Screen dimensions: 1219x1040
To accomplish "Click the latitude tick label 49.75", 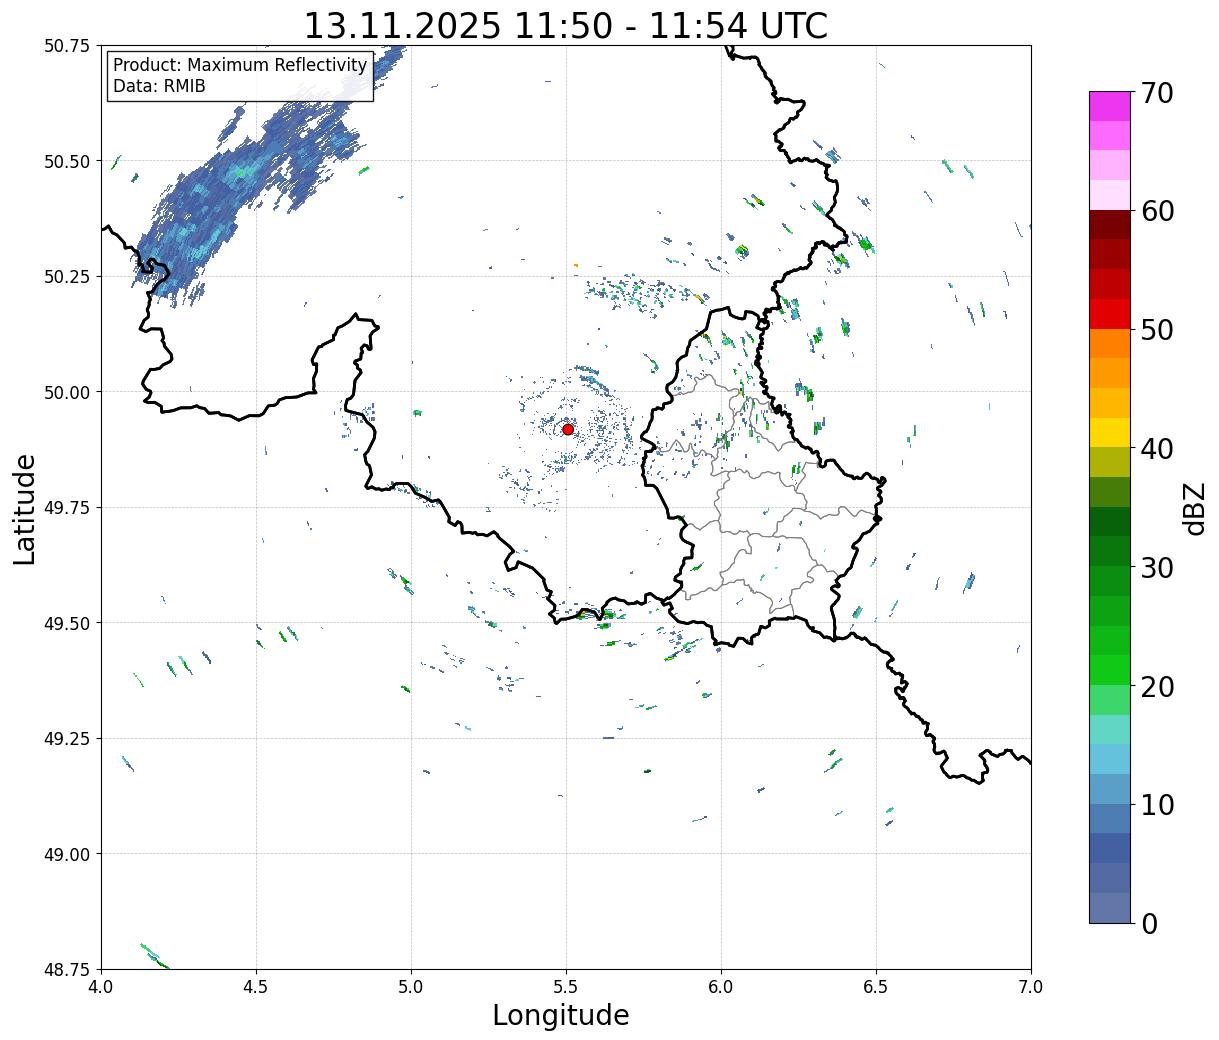I will click(67, 508).
